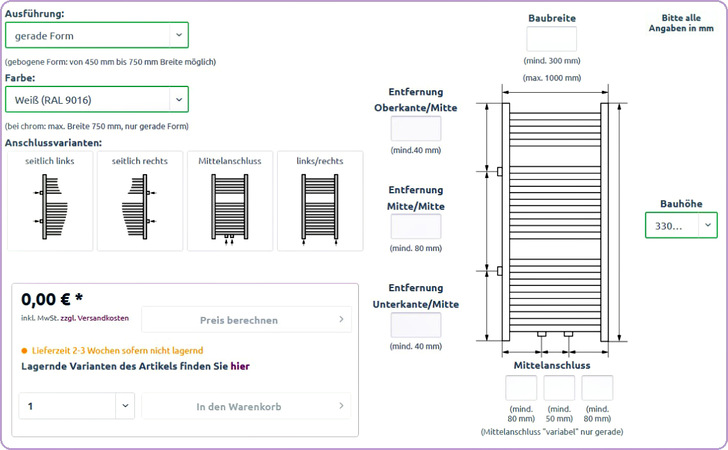Screen dimensions: 728x450
Task: Focus the 'Entfernung Unterkante/Mitte' input field
Action: 415,325
